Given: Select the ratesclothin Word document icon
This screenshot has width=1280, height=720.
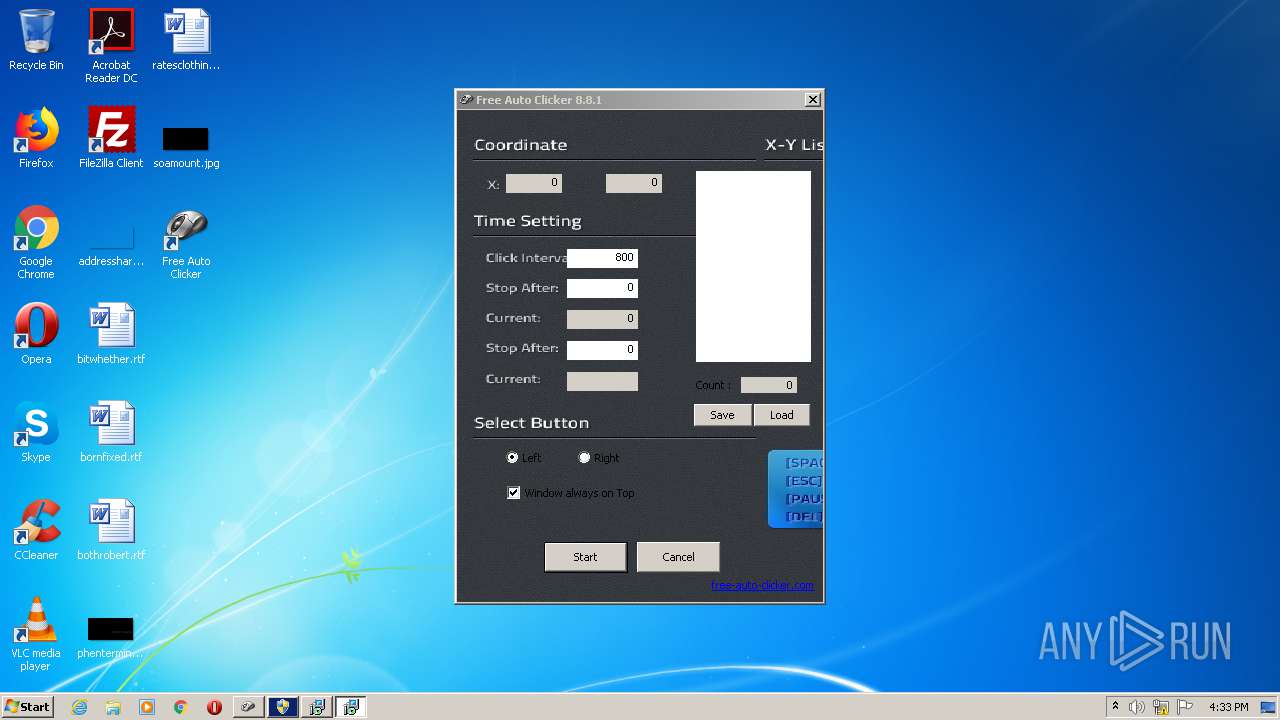Looking at the screenshot, I should 186,40.
